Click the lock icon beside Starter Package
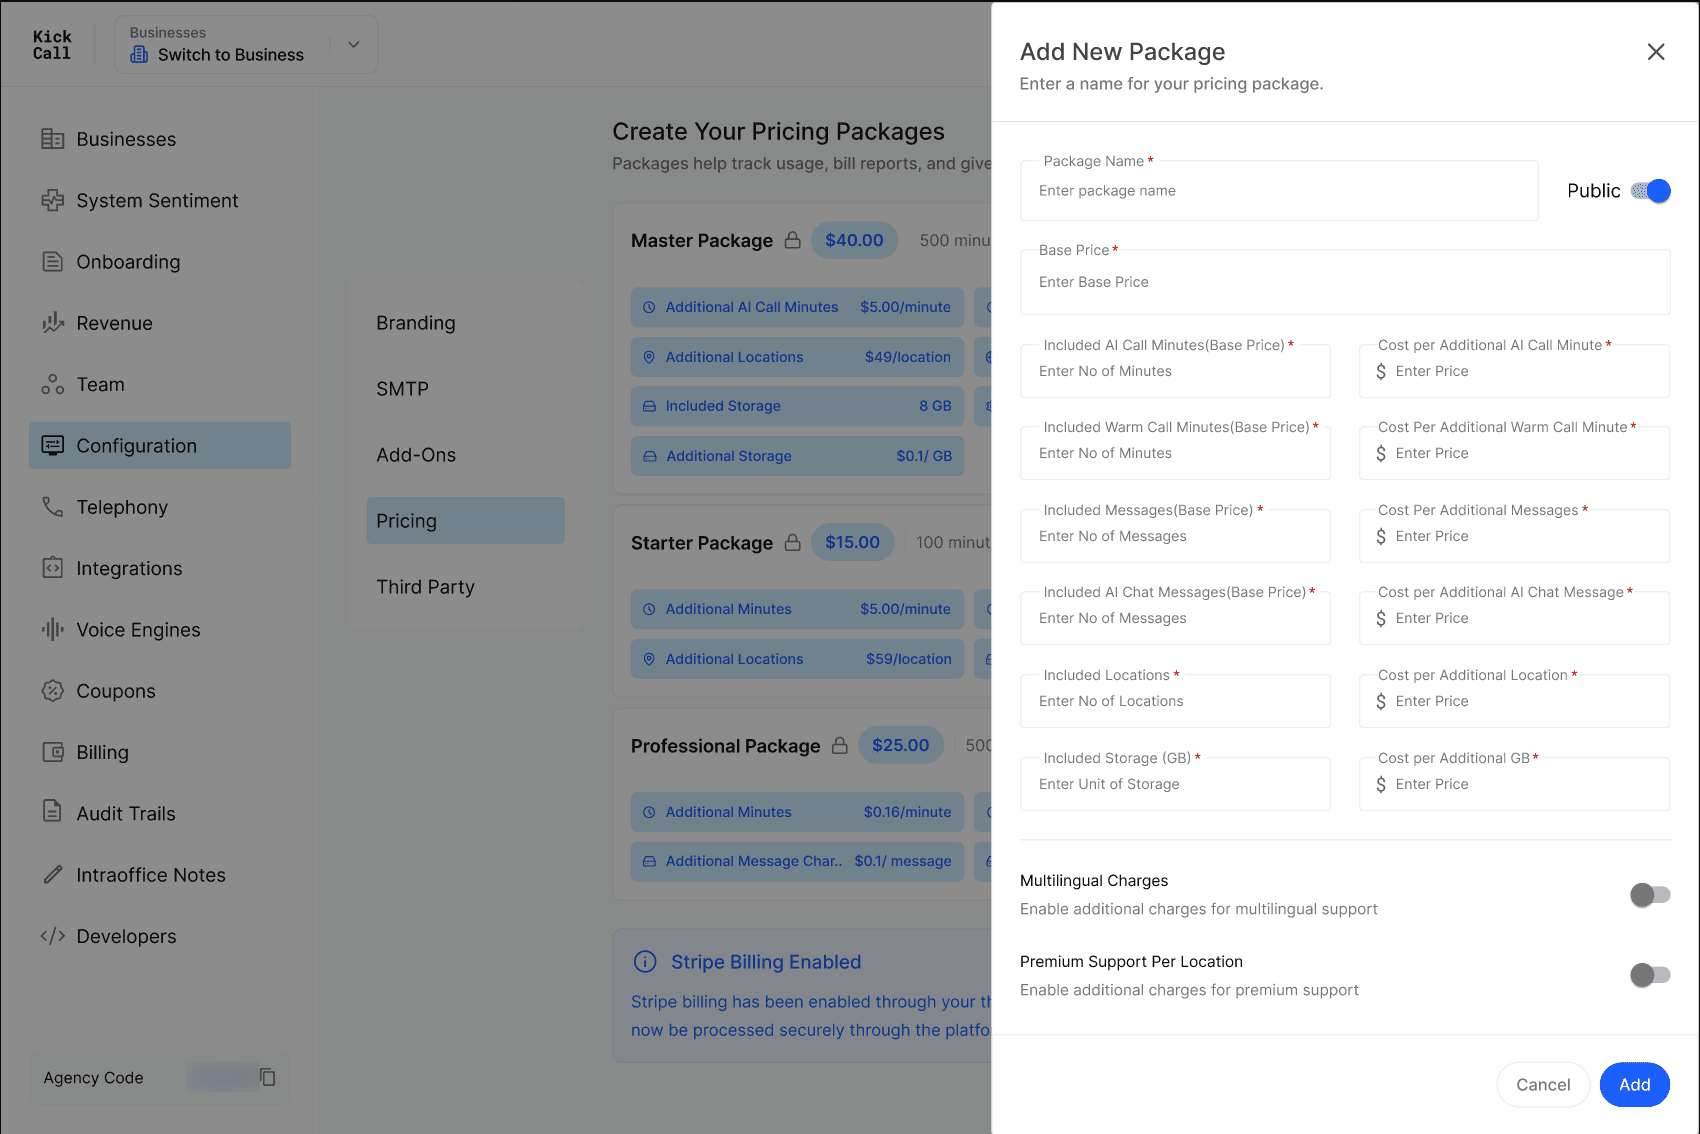The width and height of the screenshot is (1700, 1134). point(792,542)
